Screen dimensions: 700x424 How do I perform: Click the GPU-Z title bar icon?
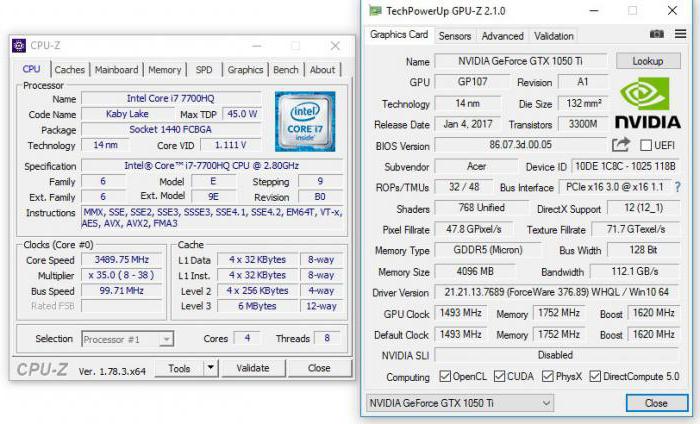click(375, 11)
